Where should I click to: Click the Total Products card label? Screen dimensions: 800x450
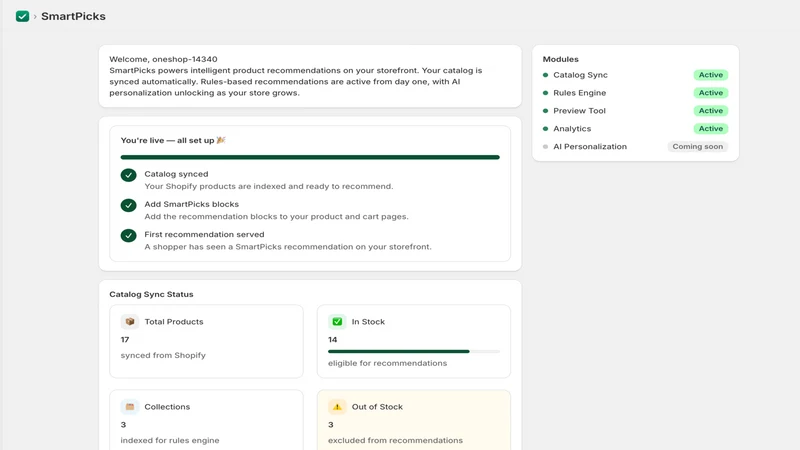(173, 322)
